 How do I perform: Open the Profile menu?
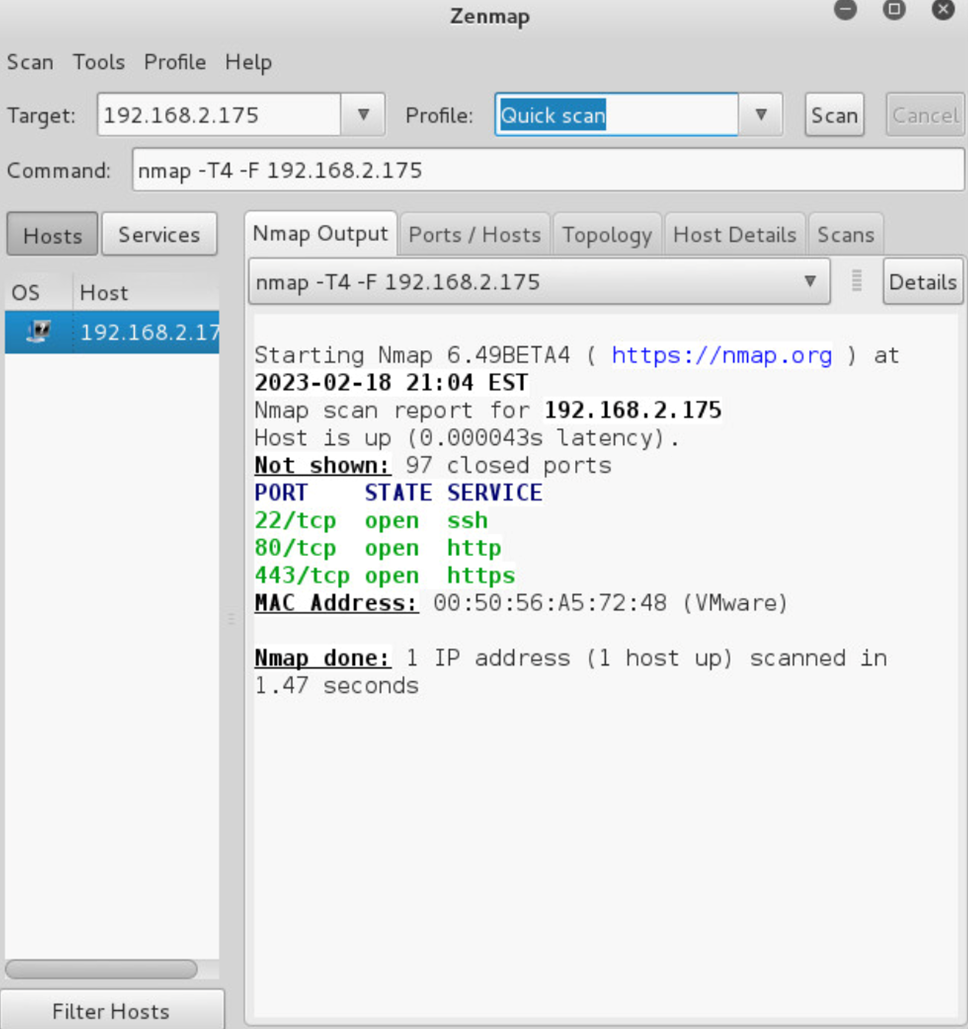(174, 62)
